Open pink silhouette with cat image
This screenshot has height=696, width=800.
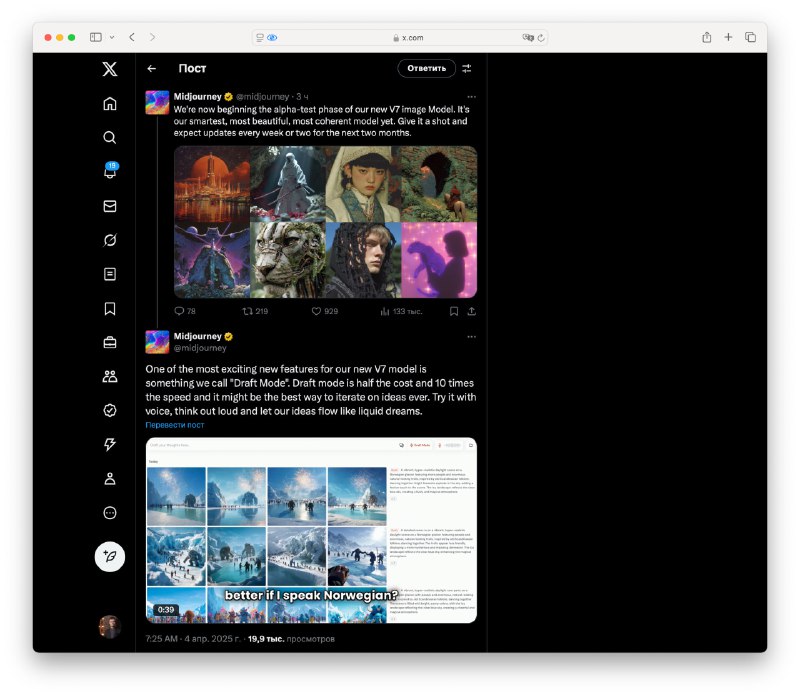coord(439,260)
